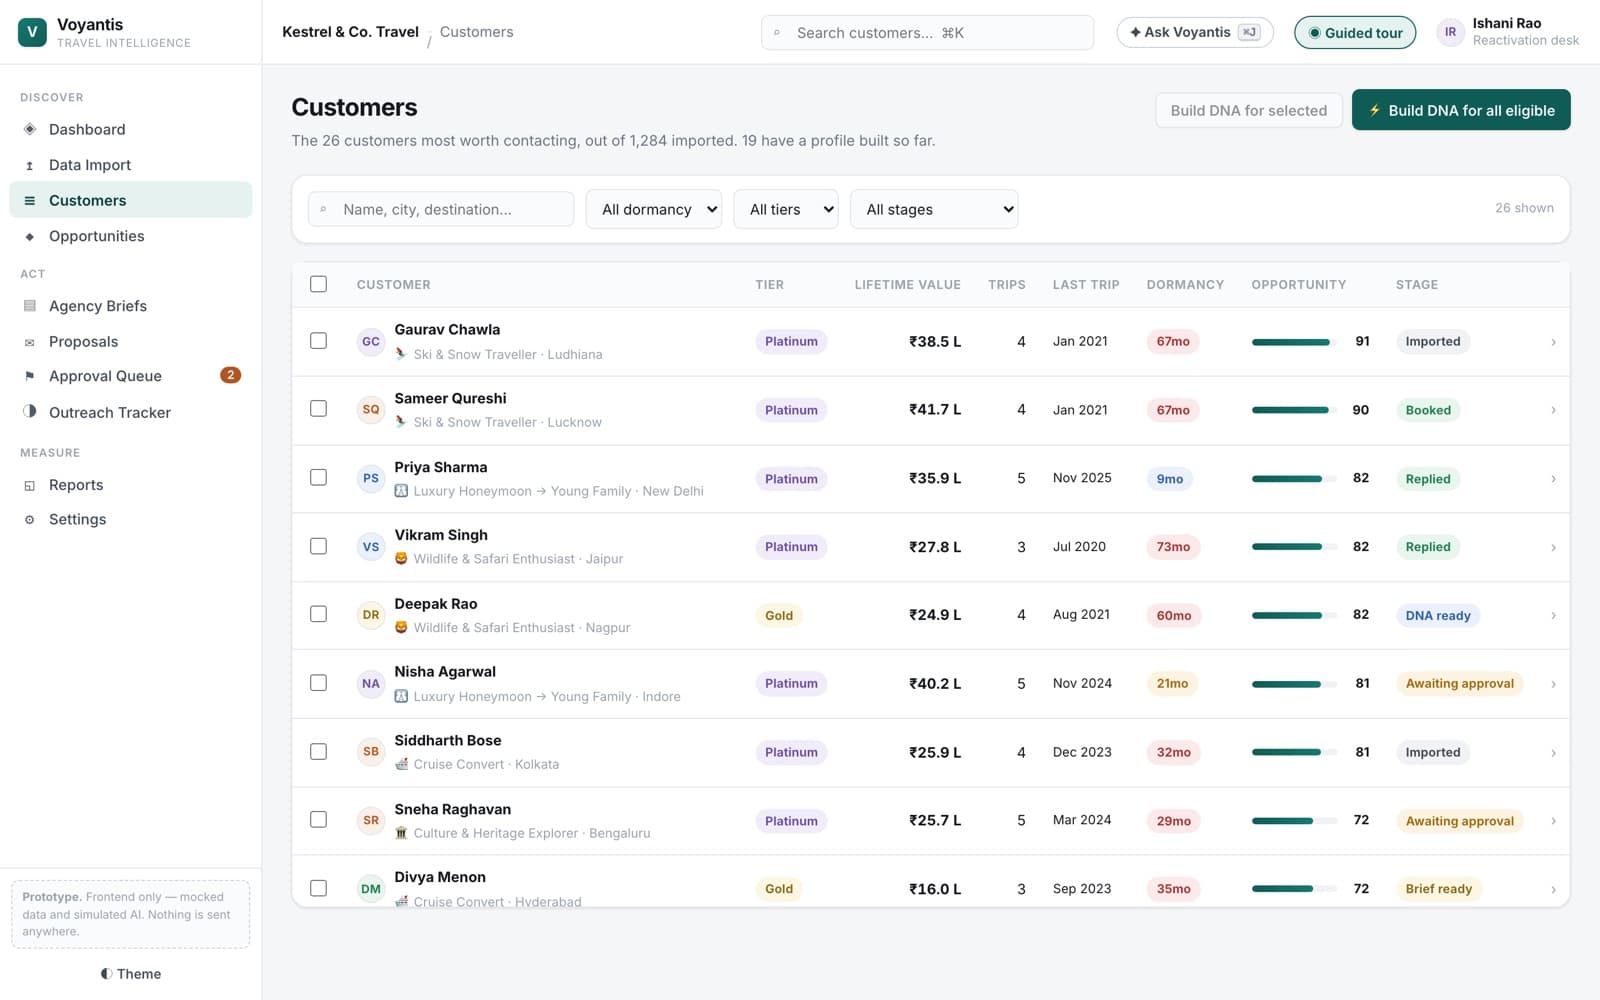The height and width of the screenshot is (1000, 1600).
Task: Select Sneha Raghavan's checkbox
Action: (318, 820)
